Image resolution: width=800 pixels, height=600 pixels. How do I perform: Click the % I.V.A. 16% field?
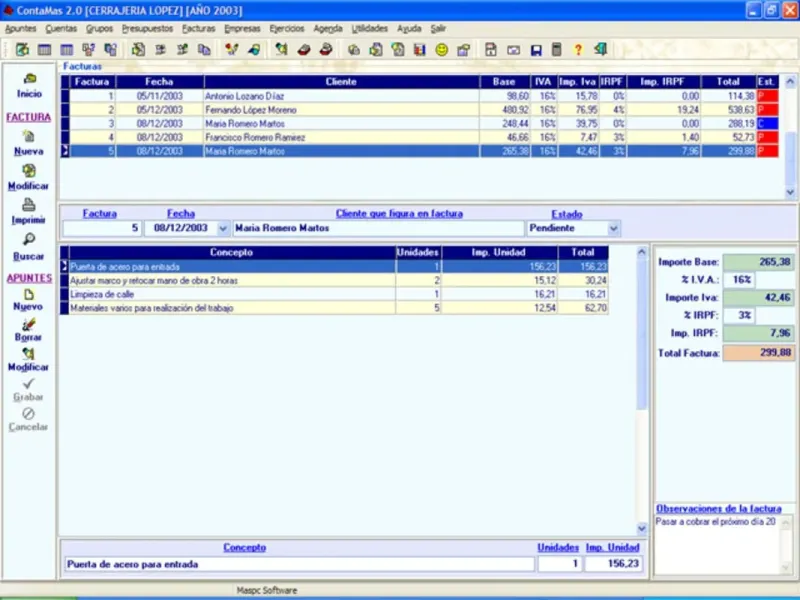pyautogui.click(x=740, y=280)
